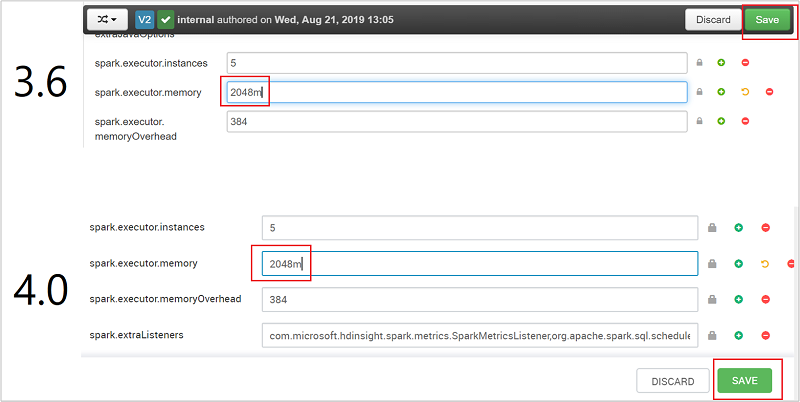
Task: Click lock icon for memoryOverhead row in 3.6 view
Action: 699,121
